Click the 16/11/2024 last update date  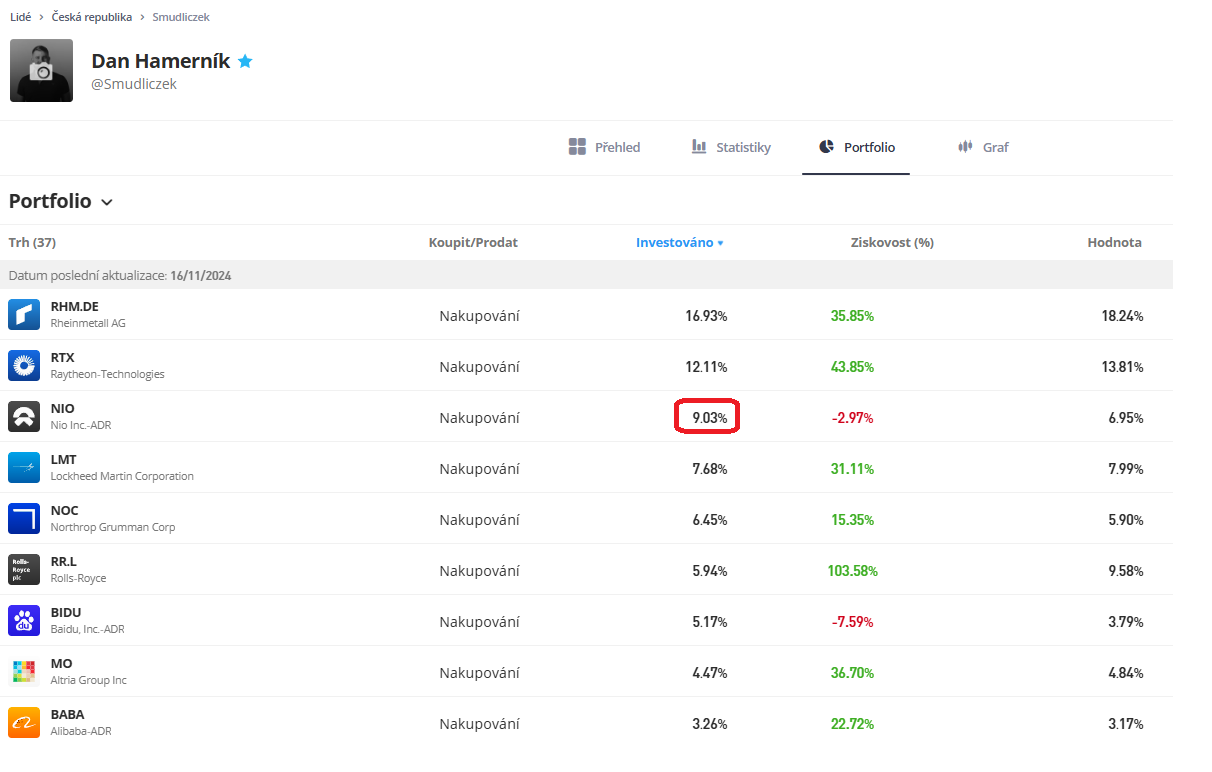[x=200, y=276]
